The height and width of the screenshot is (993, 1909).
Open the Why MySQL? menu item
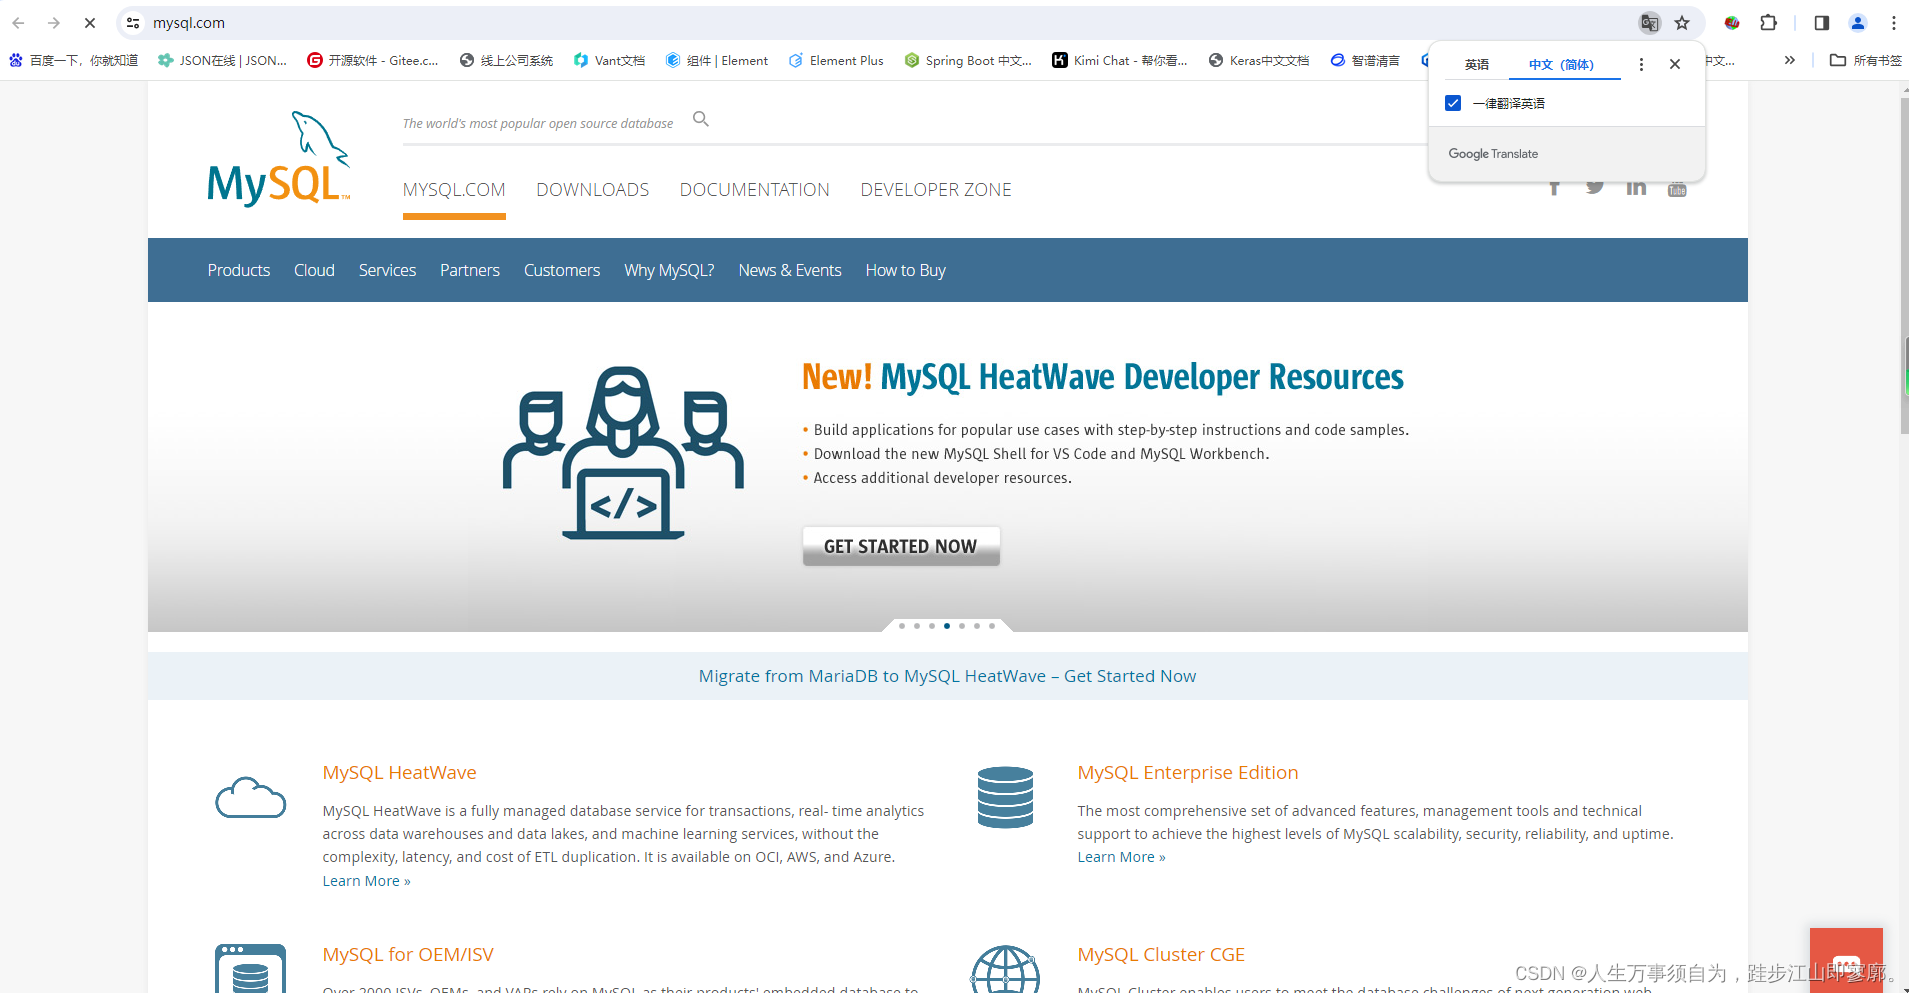[x=669, y=270]
